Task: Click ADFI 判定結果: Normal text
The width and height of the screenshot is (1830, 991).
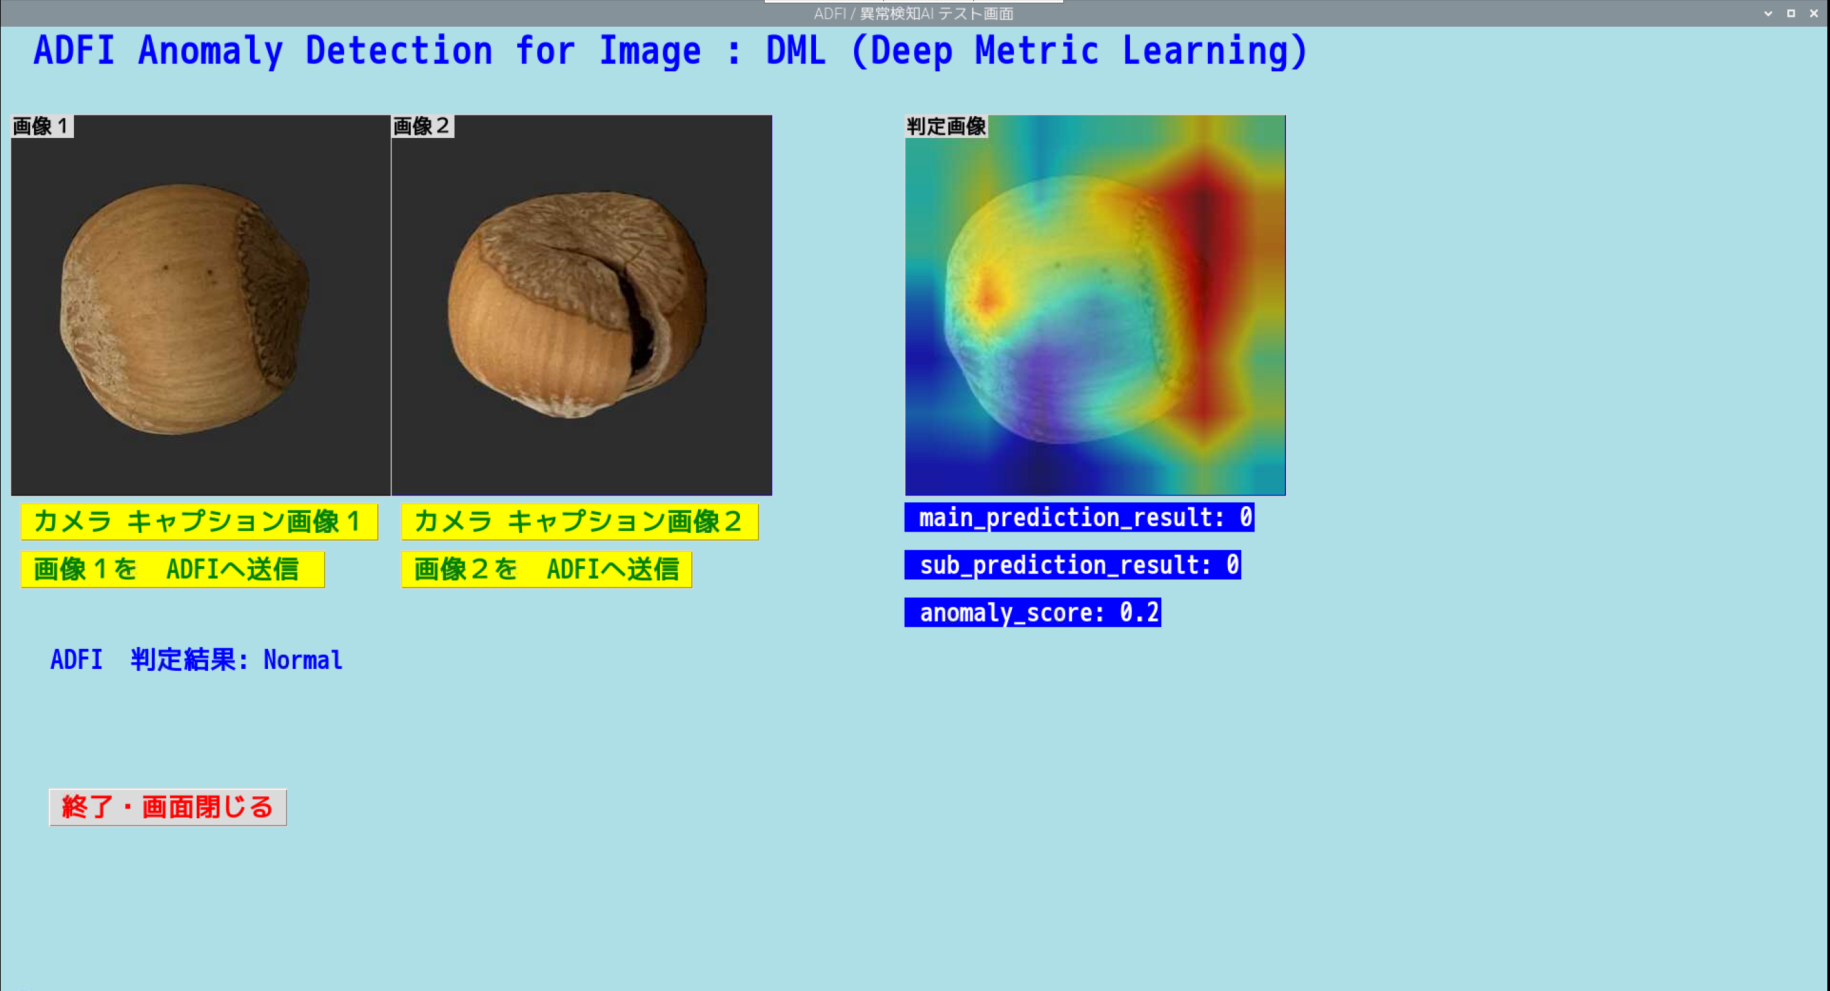Action: pyautogui.click(x=196, y=660)
